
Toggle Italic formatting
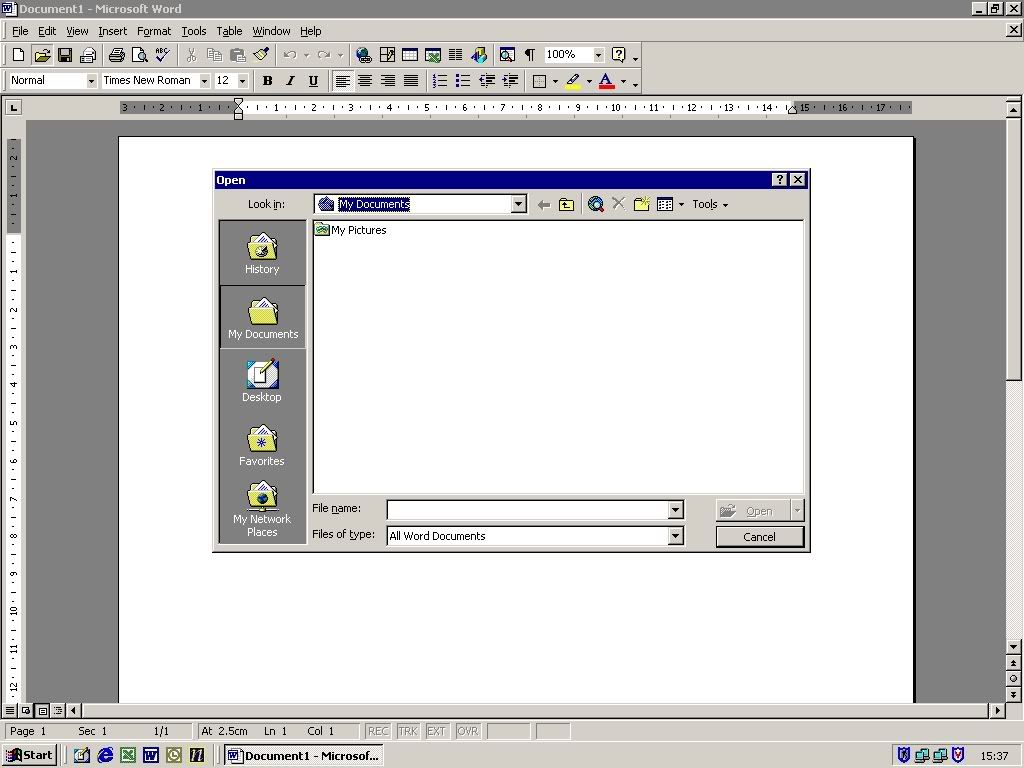pos(290,81)
